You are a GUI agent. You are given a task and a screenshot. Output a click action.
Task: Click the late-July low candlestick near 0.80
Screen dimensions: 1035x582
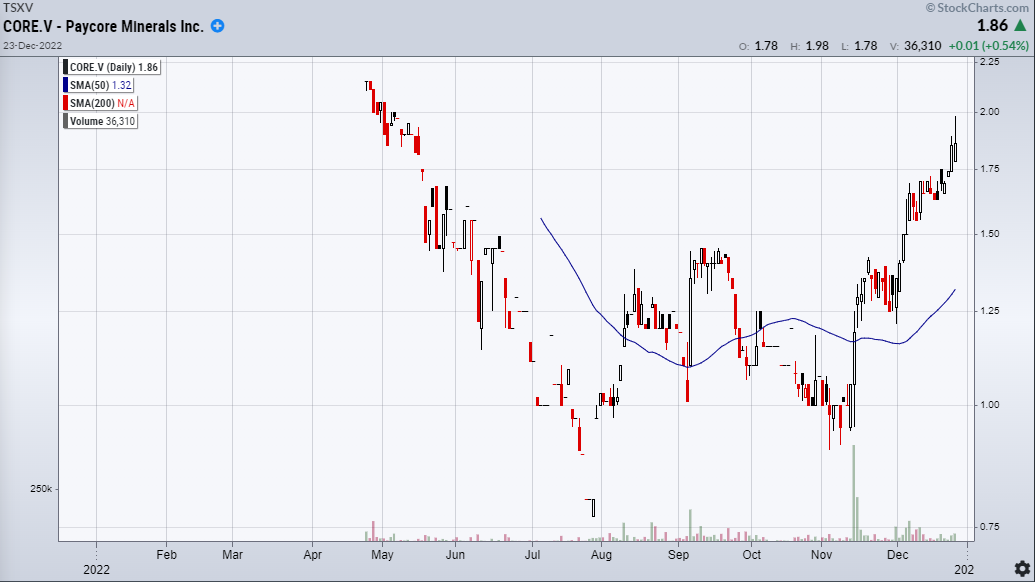pos(593,507)
